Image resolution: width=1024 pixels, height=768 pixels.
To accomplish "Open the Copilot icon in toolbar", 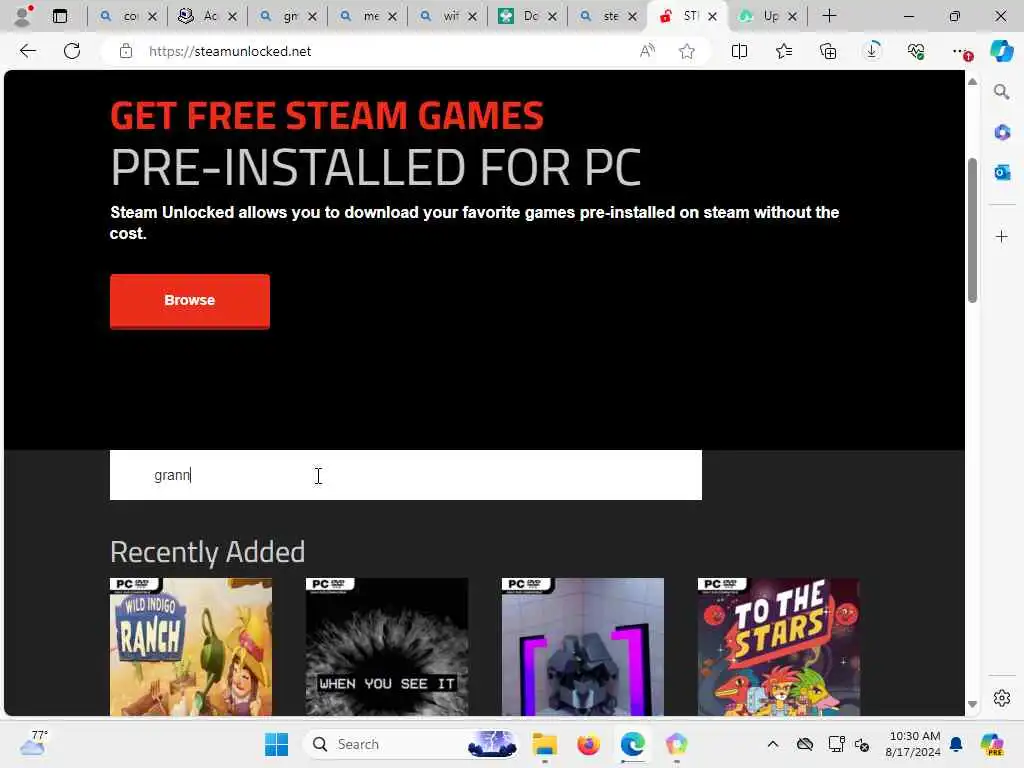I will (1001, 51).
